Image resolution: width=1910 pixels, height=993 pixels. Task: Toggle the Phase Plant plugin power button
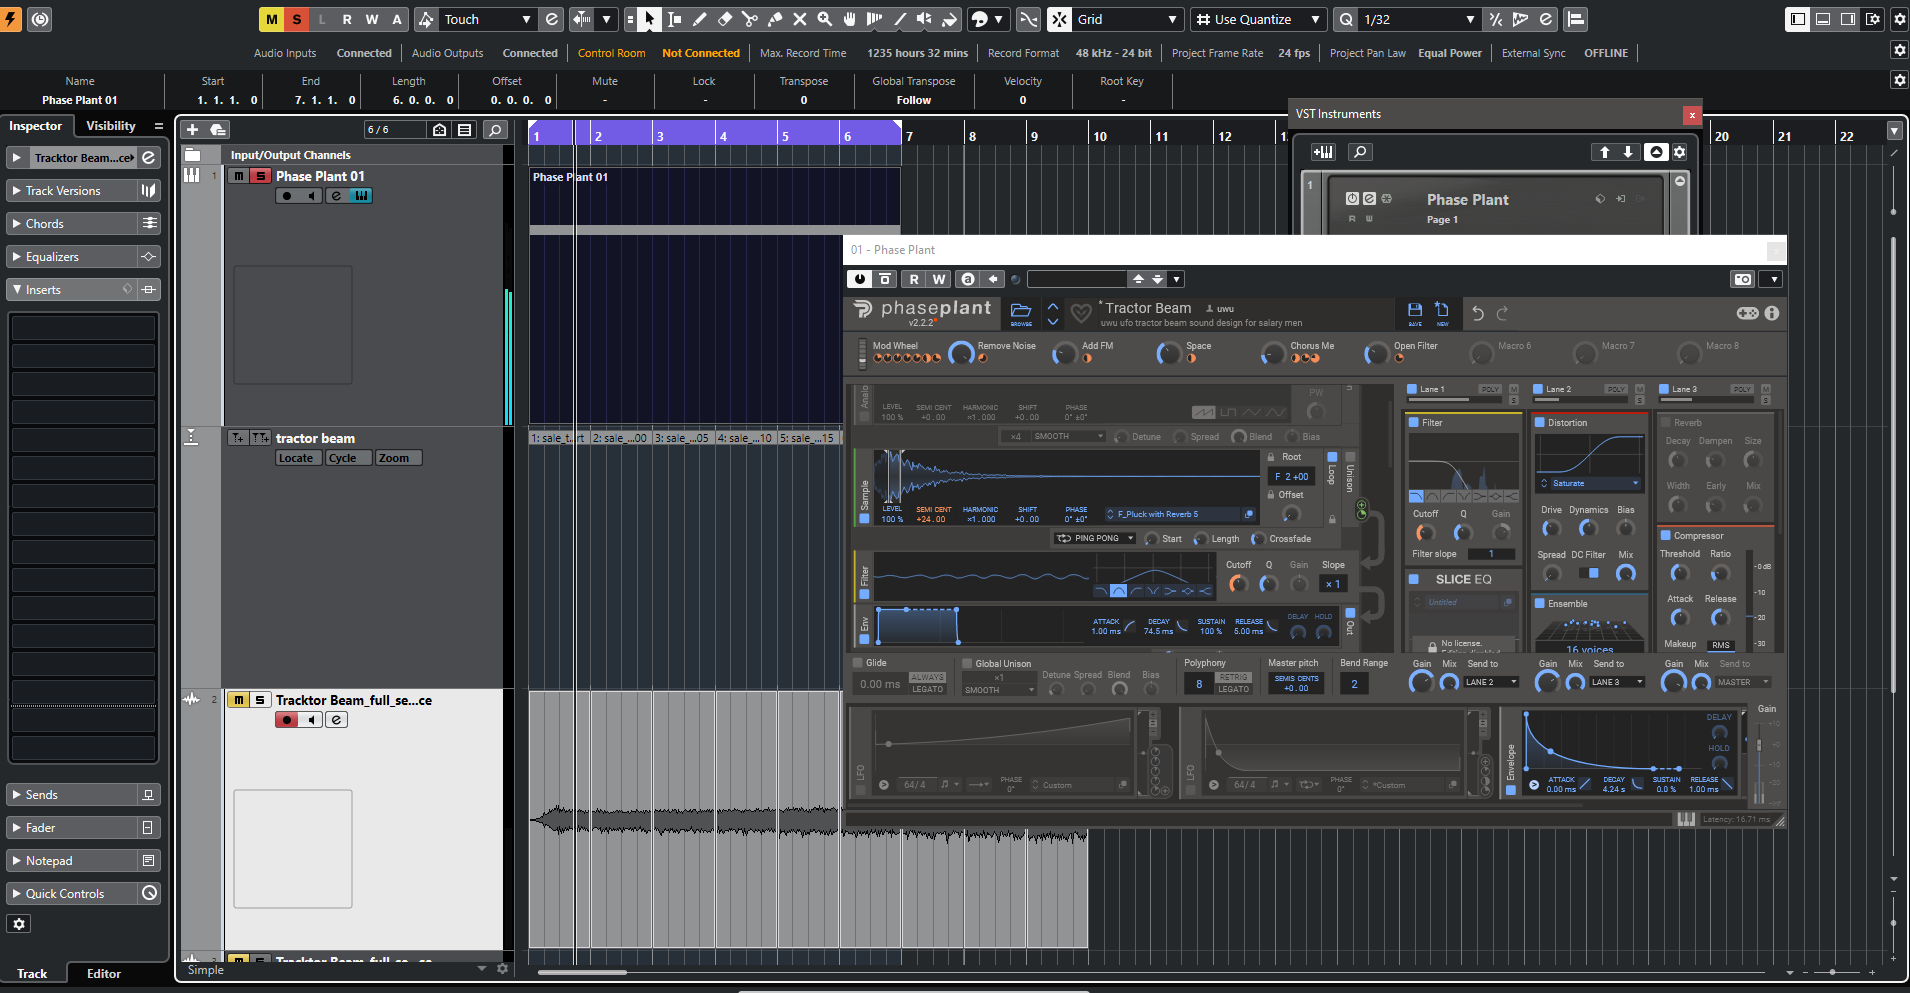point(859,279)
